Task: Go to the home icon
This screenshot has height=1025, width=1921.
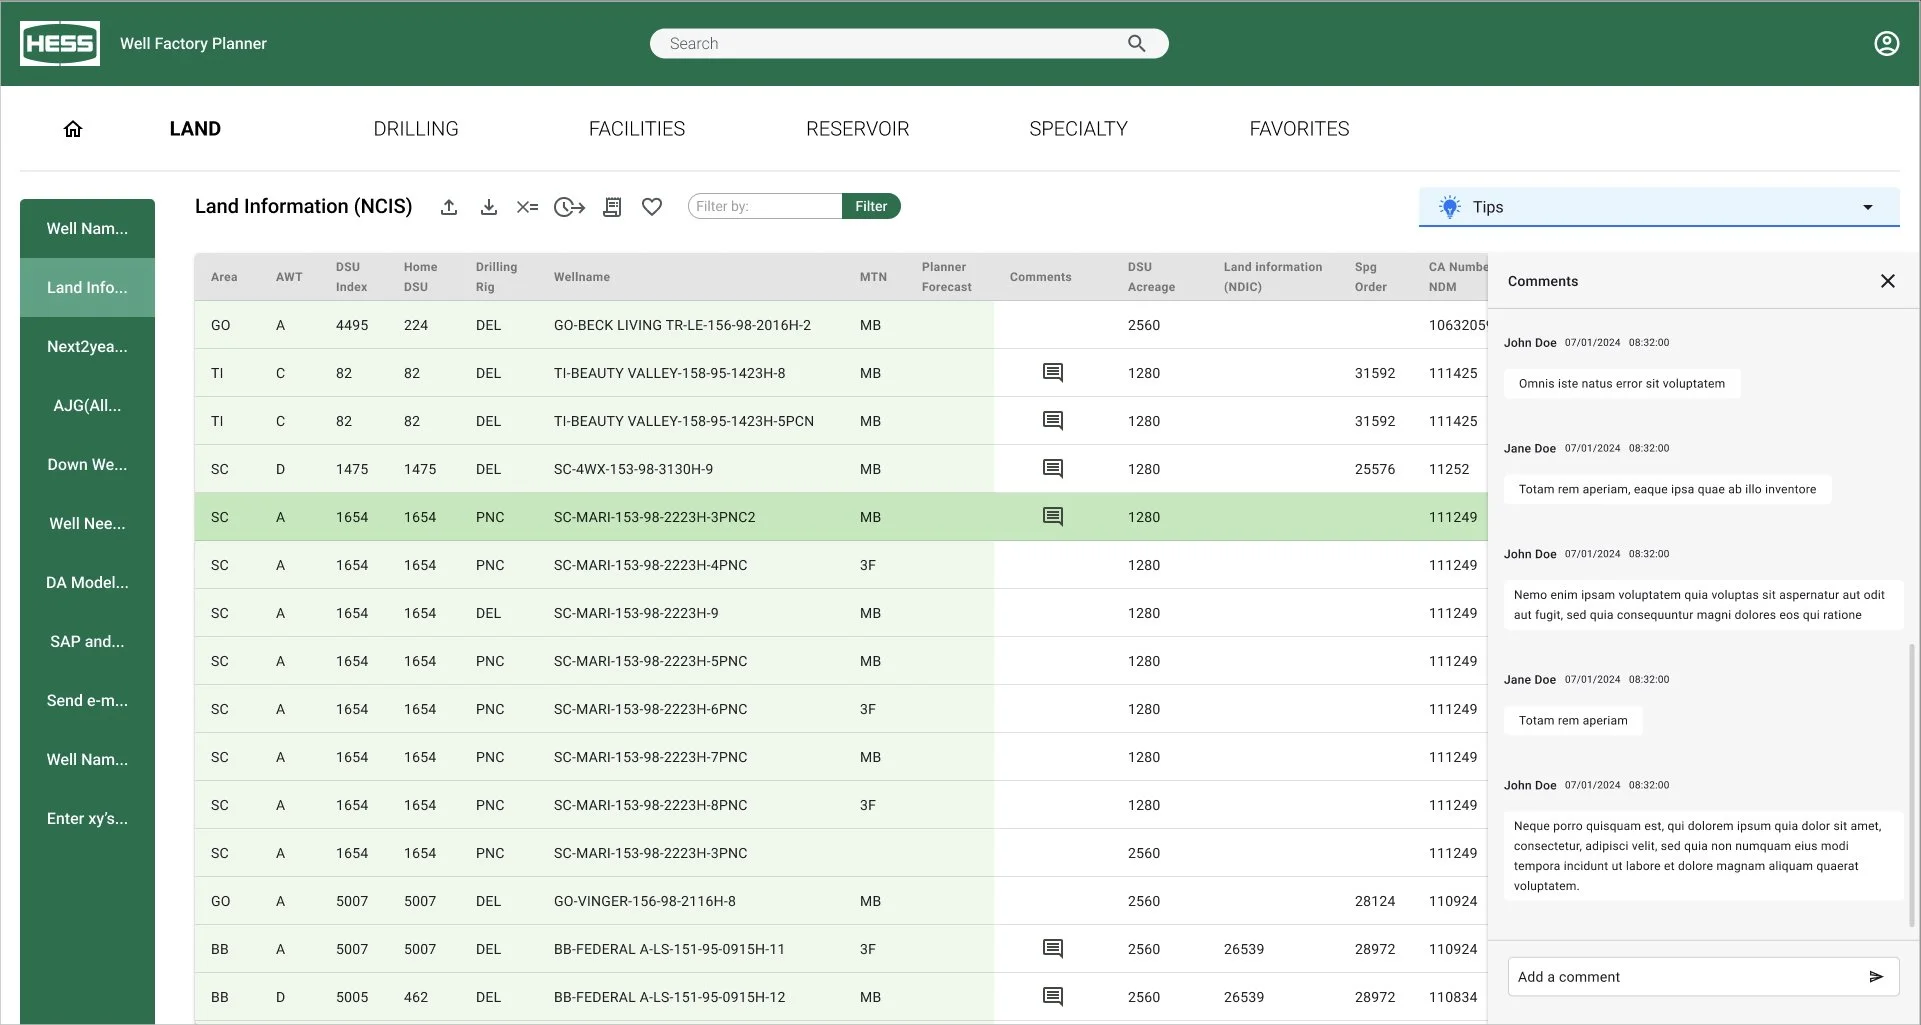Action: tap(73, 129)
